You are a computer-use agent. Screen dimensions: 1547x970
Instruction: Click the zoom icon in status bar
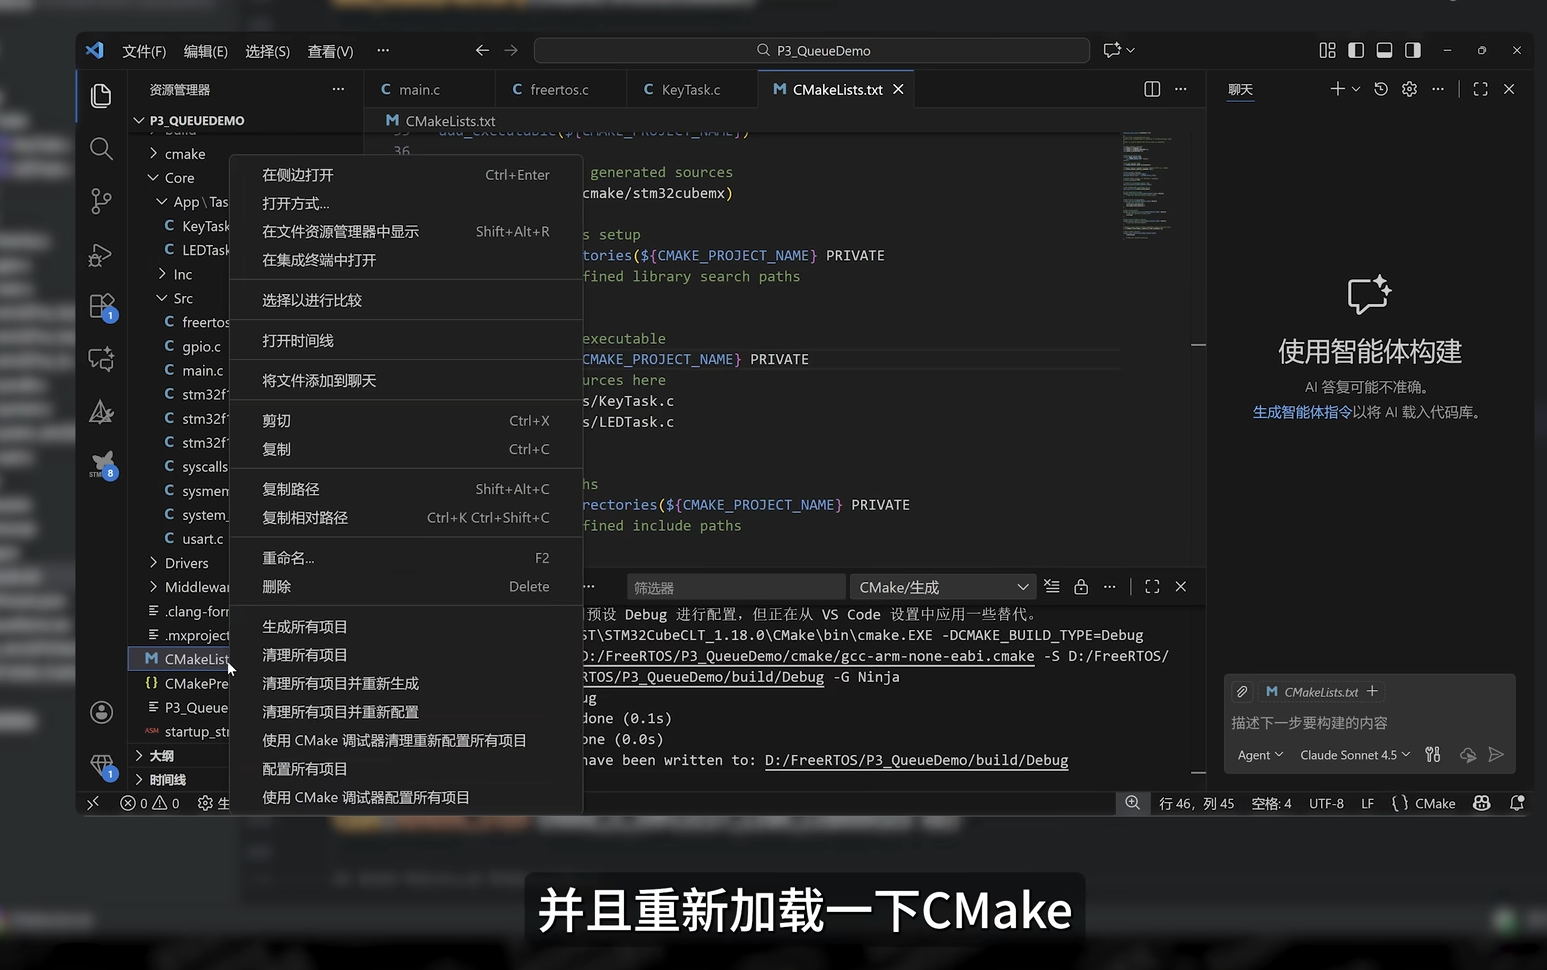[x=1132, y=803]
